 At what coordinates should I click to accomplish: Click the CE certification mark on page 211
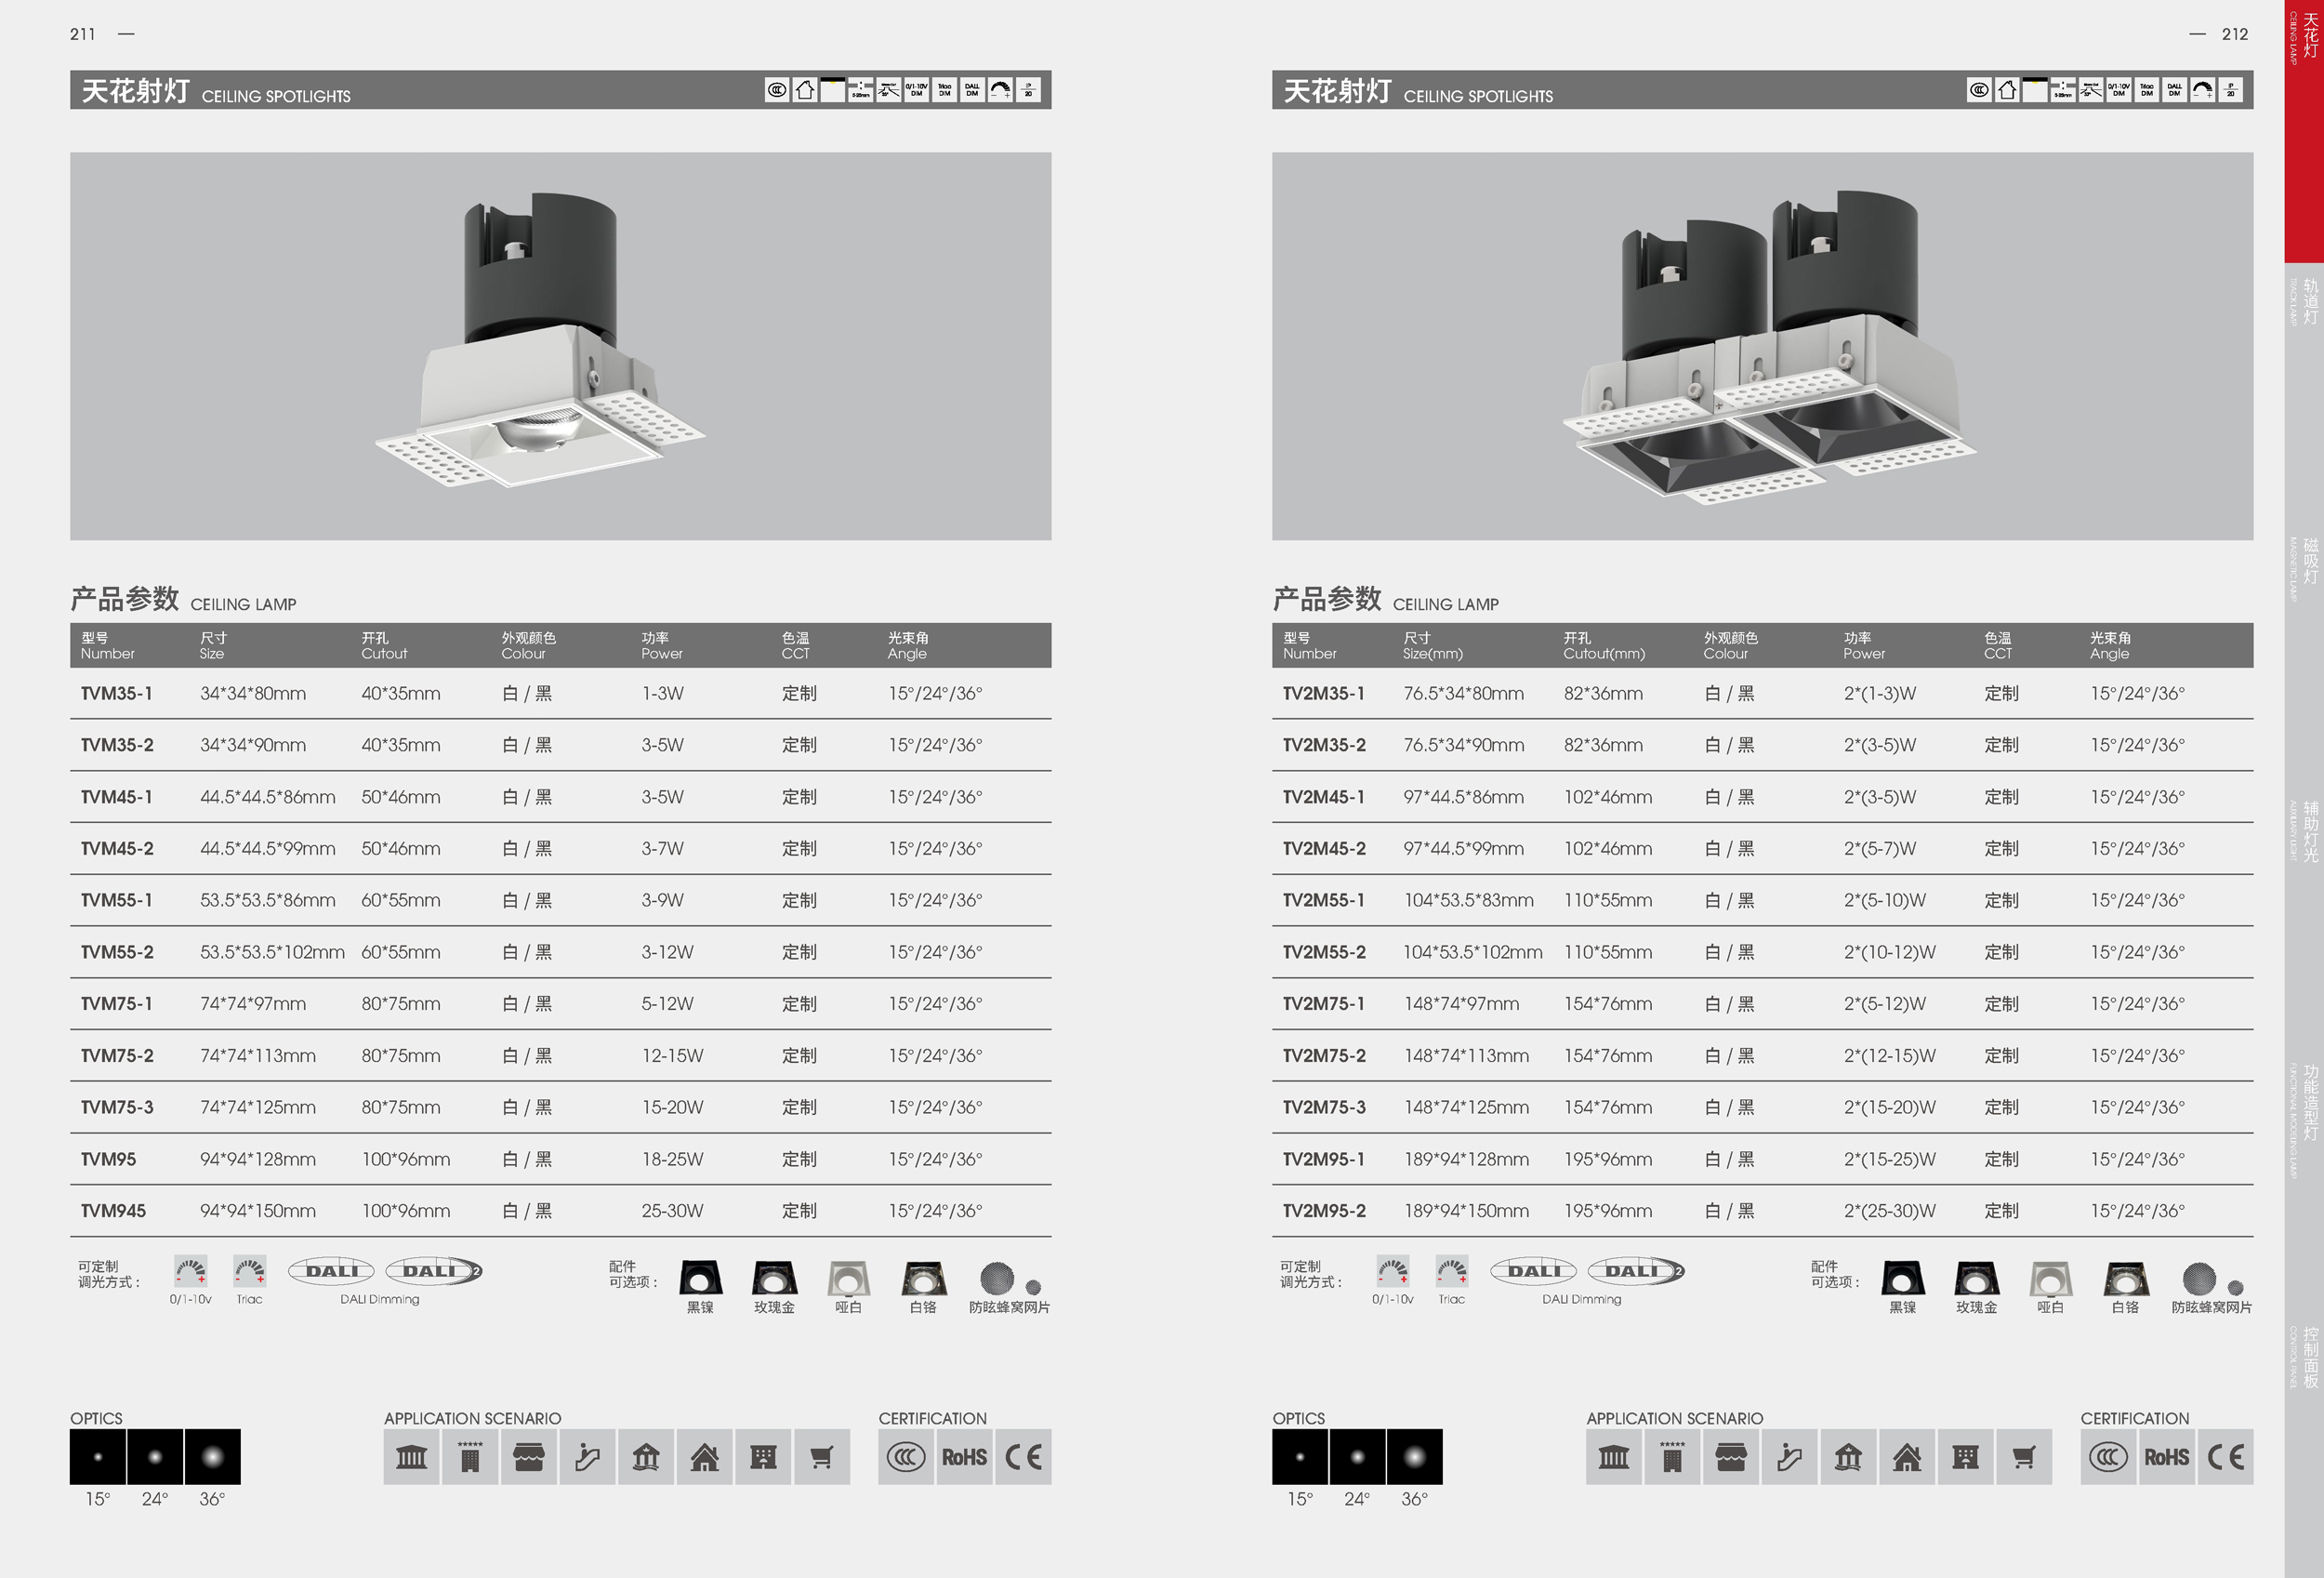[x=1023, y=1457]
